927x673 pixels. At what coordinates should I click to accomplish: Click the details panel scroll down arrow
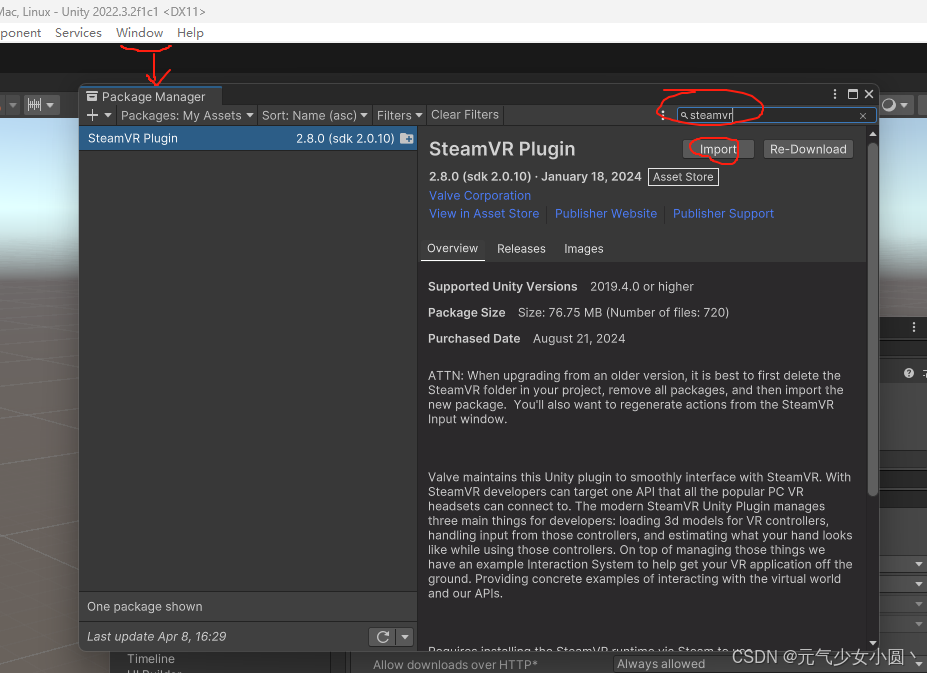coord(873,643)
